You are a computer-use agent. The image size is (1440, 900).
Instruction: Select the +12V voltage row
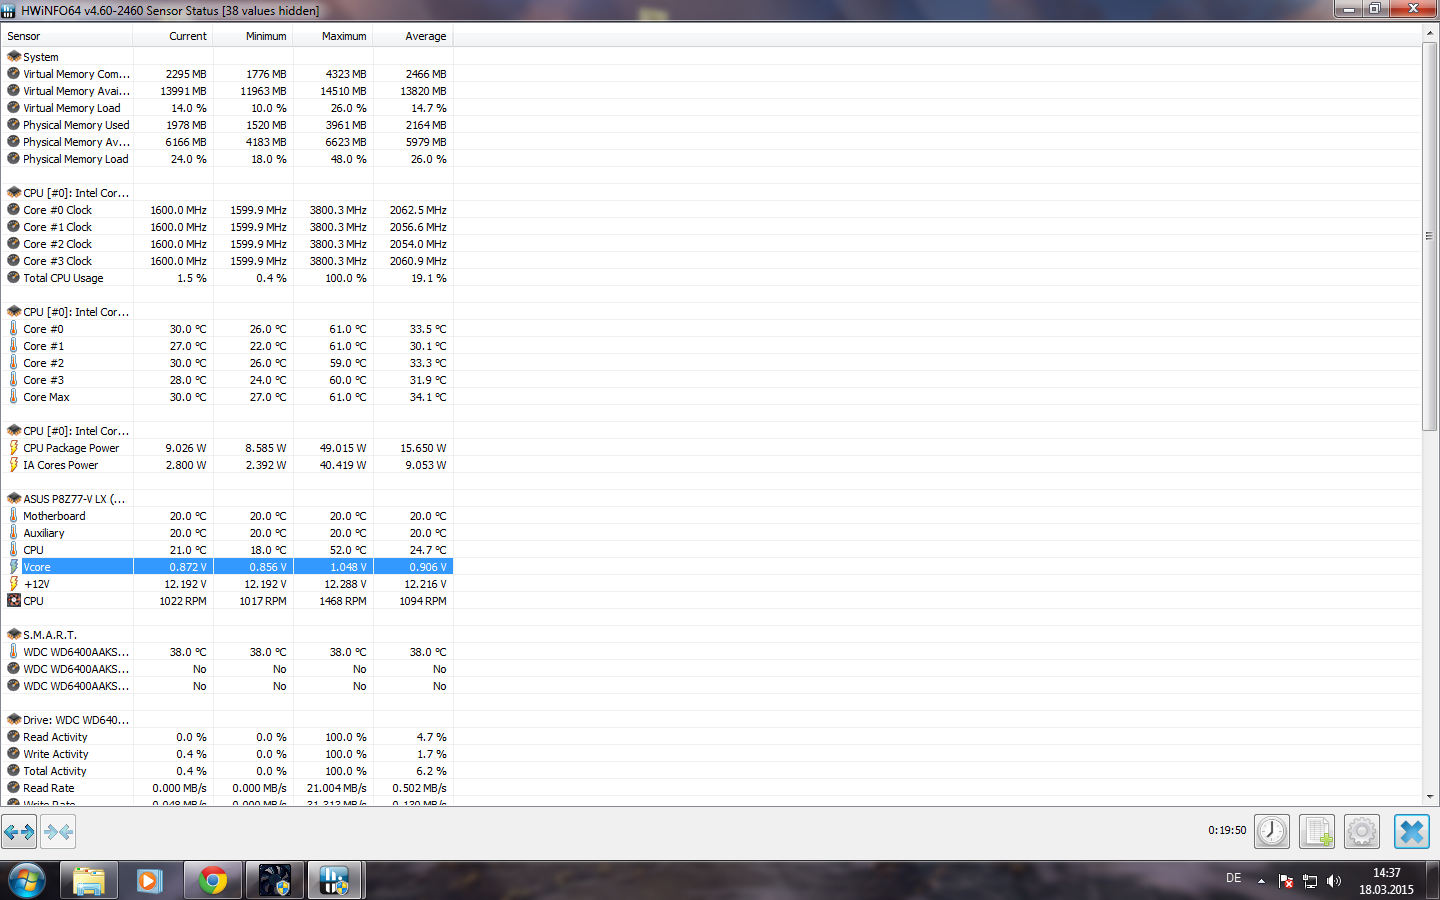pyautogui.click(x=228, y=584)
